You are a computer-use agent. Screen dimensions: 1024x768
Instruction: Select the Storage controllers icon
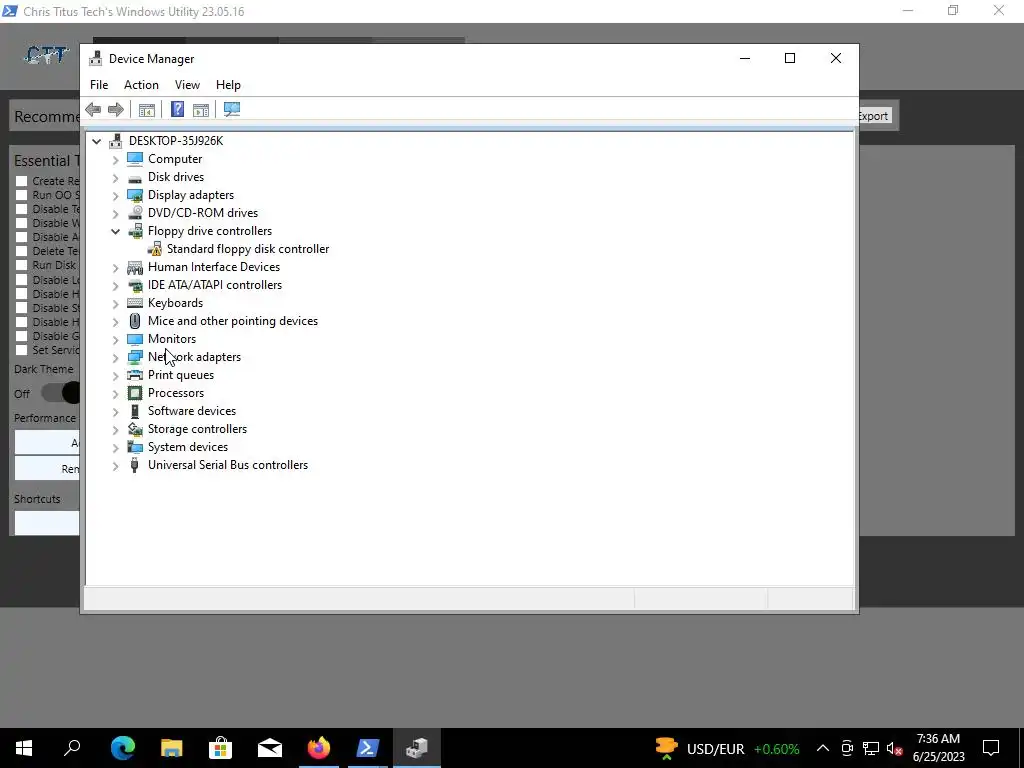135,429
